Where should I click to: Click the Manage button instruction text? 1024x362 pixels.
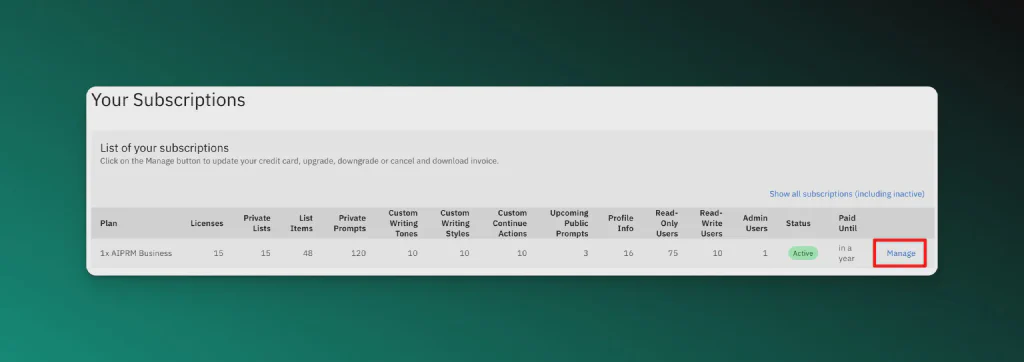(x=299, y=161)
